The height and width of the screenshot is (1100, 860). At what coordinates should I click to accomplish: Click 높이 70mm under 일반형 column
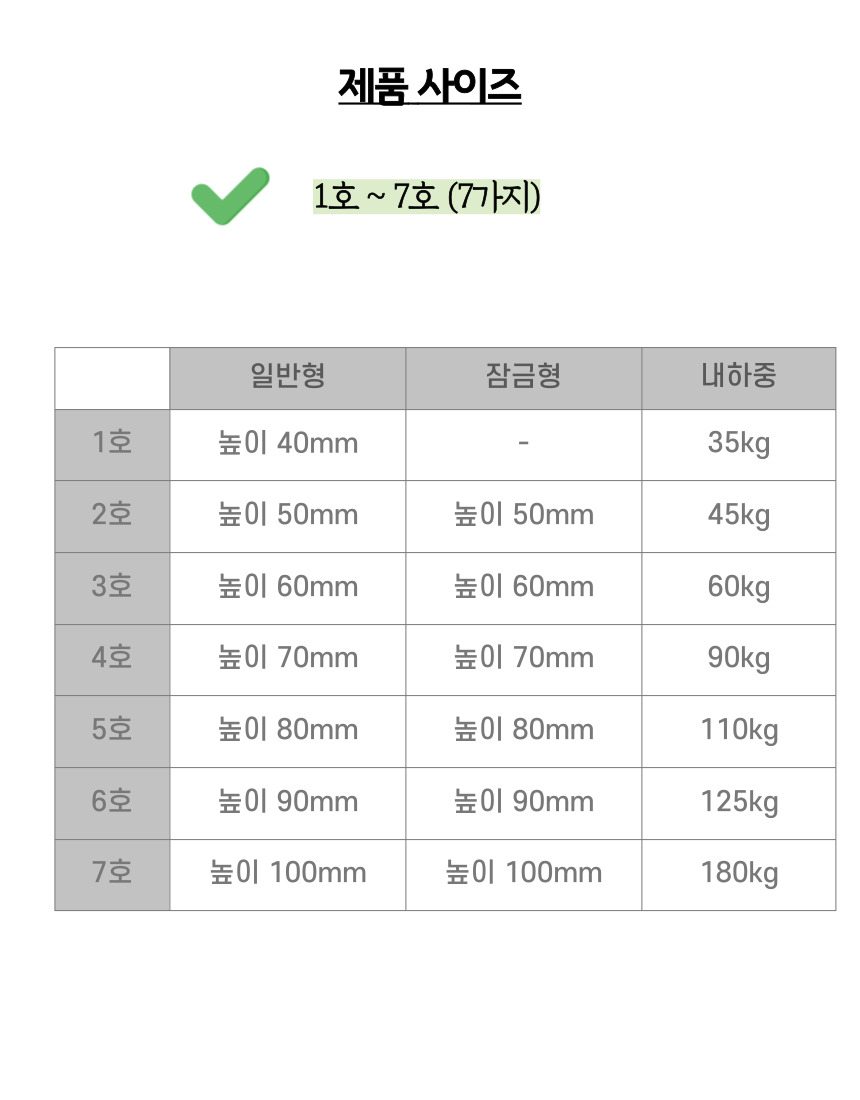point(288,658)
